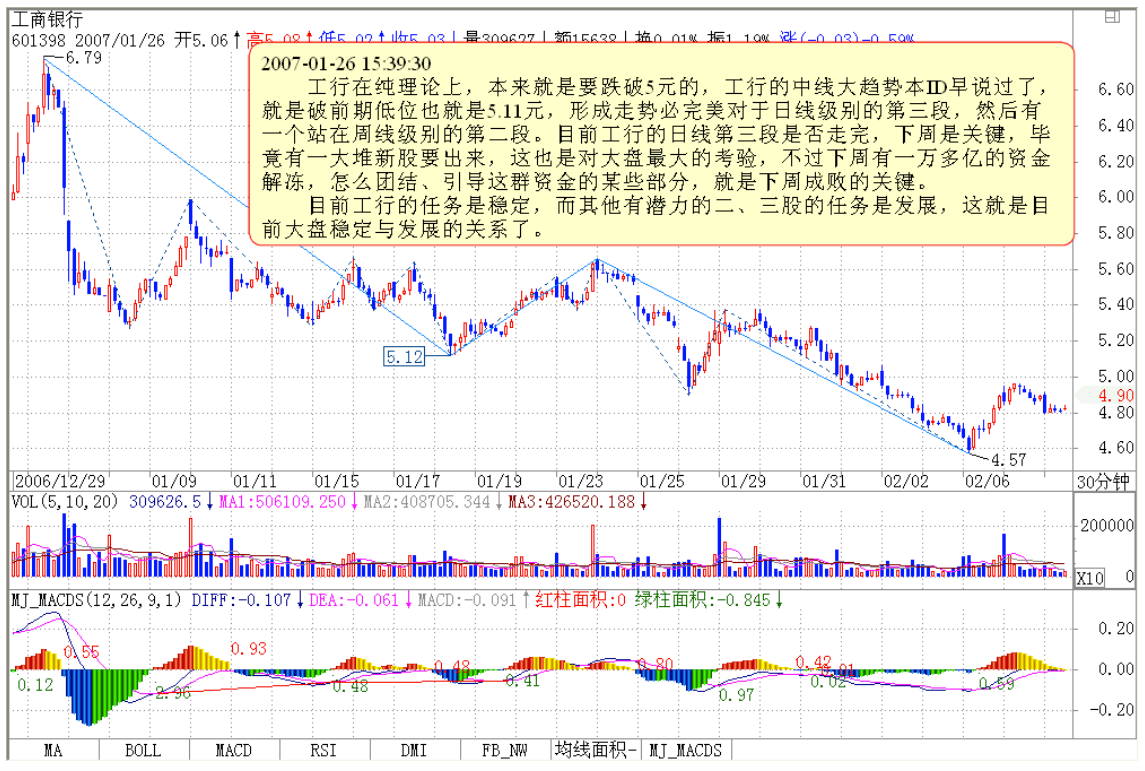Image resolution: width=1145 pixels, height=771 pixels.
Task: Click the 200000 volume axis label
Action: pos(1107,526)
